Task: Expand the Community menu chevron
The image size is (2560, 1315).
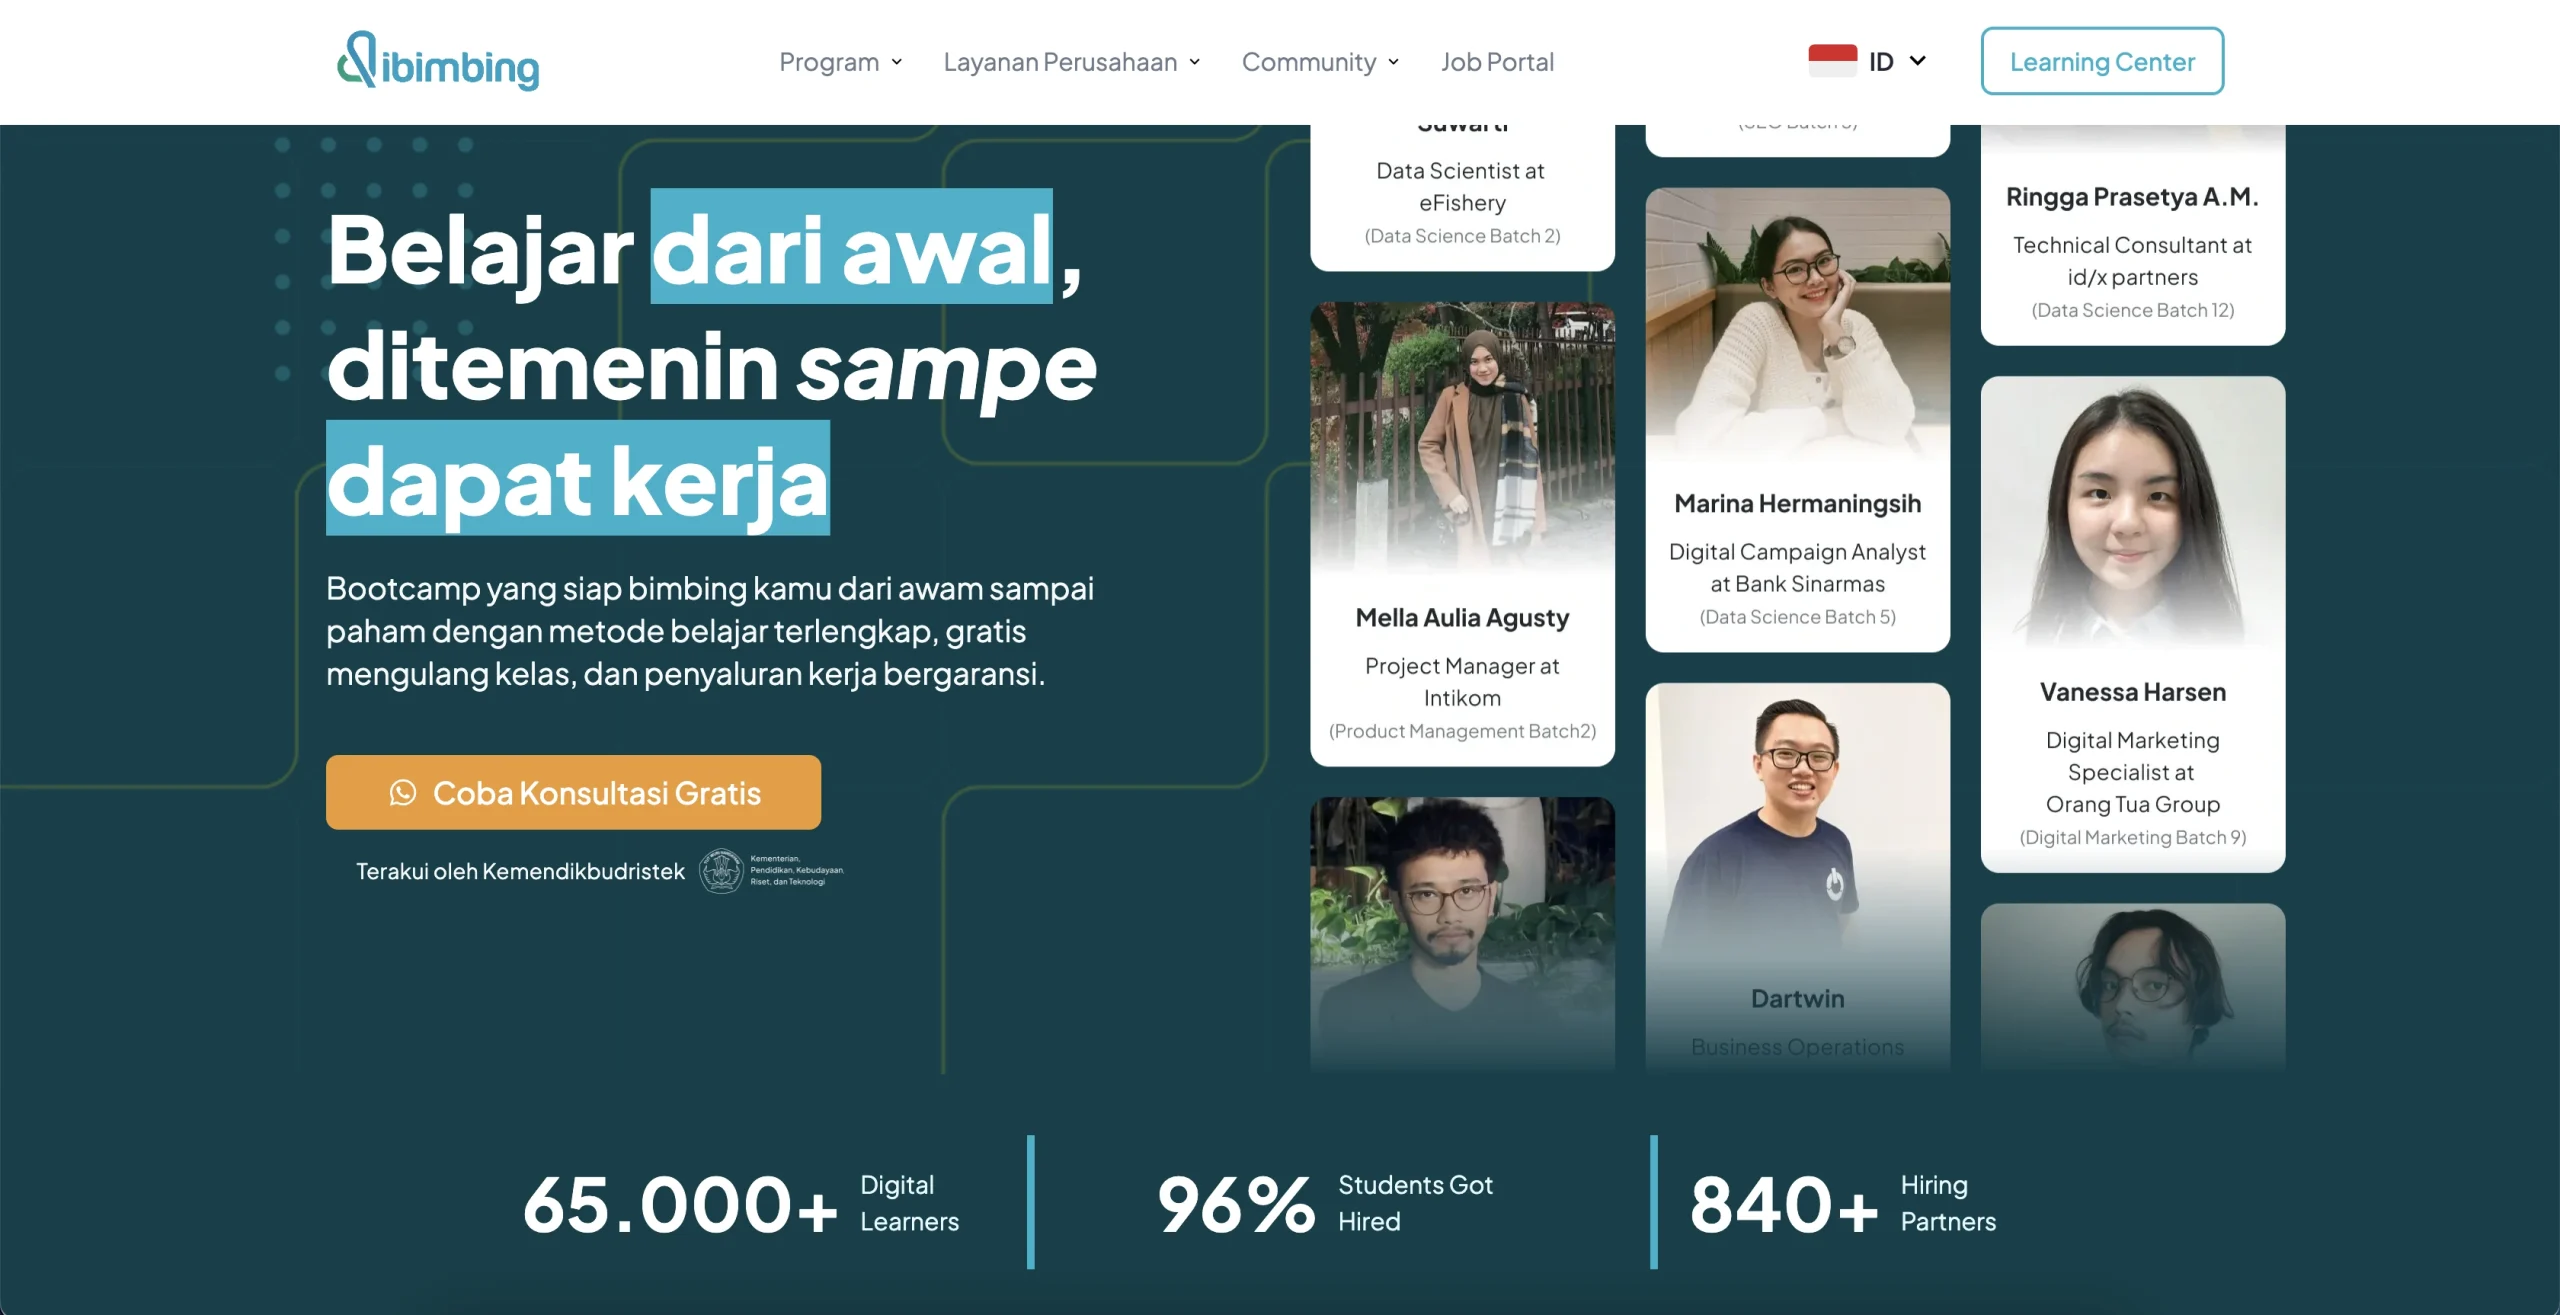Action: click(1394, 62)
